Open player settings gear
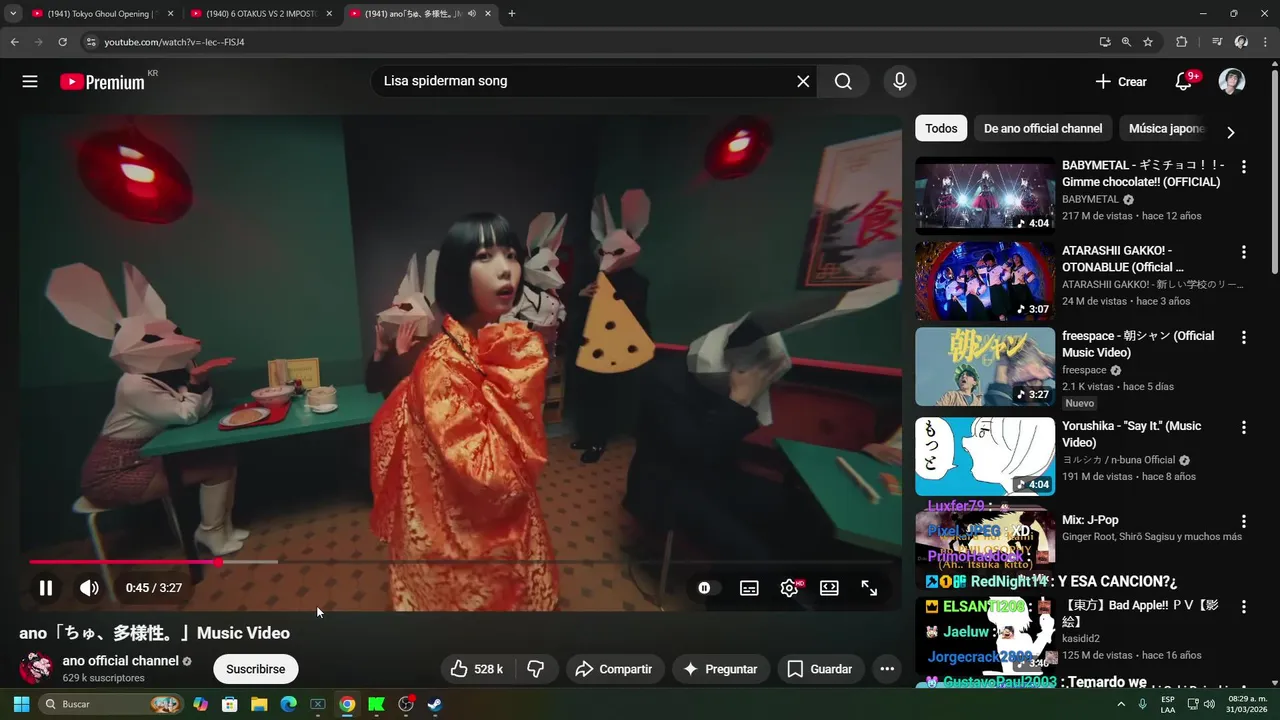 click(789, 588)
